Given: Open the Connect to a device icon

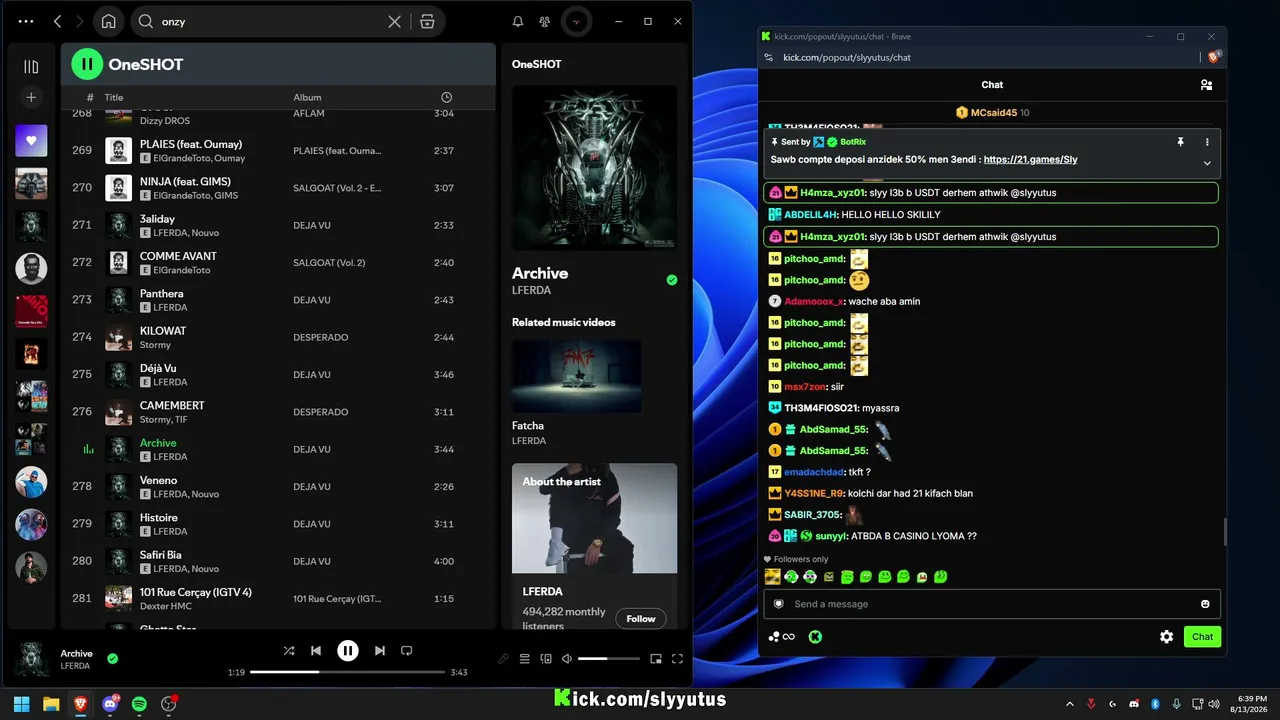Looking at the screenshot, I should pos(546,659).
